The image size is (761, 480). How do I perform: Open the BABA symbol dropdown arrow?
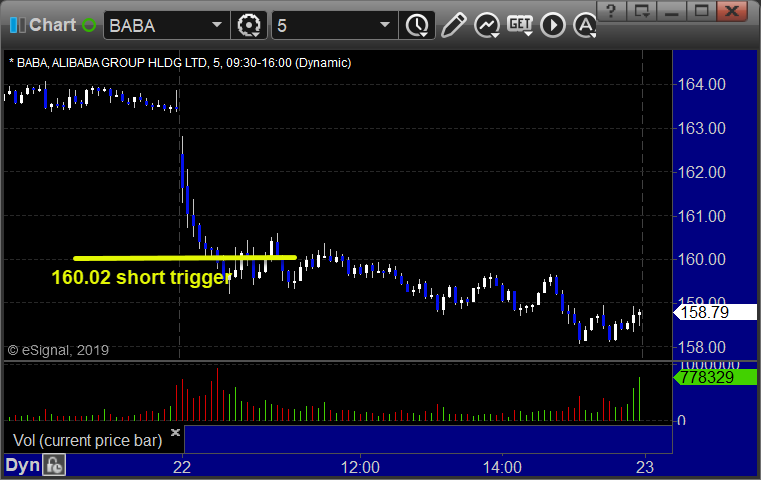216,25
